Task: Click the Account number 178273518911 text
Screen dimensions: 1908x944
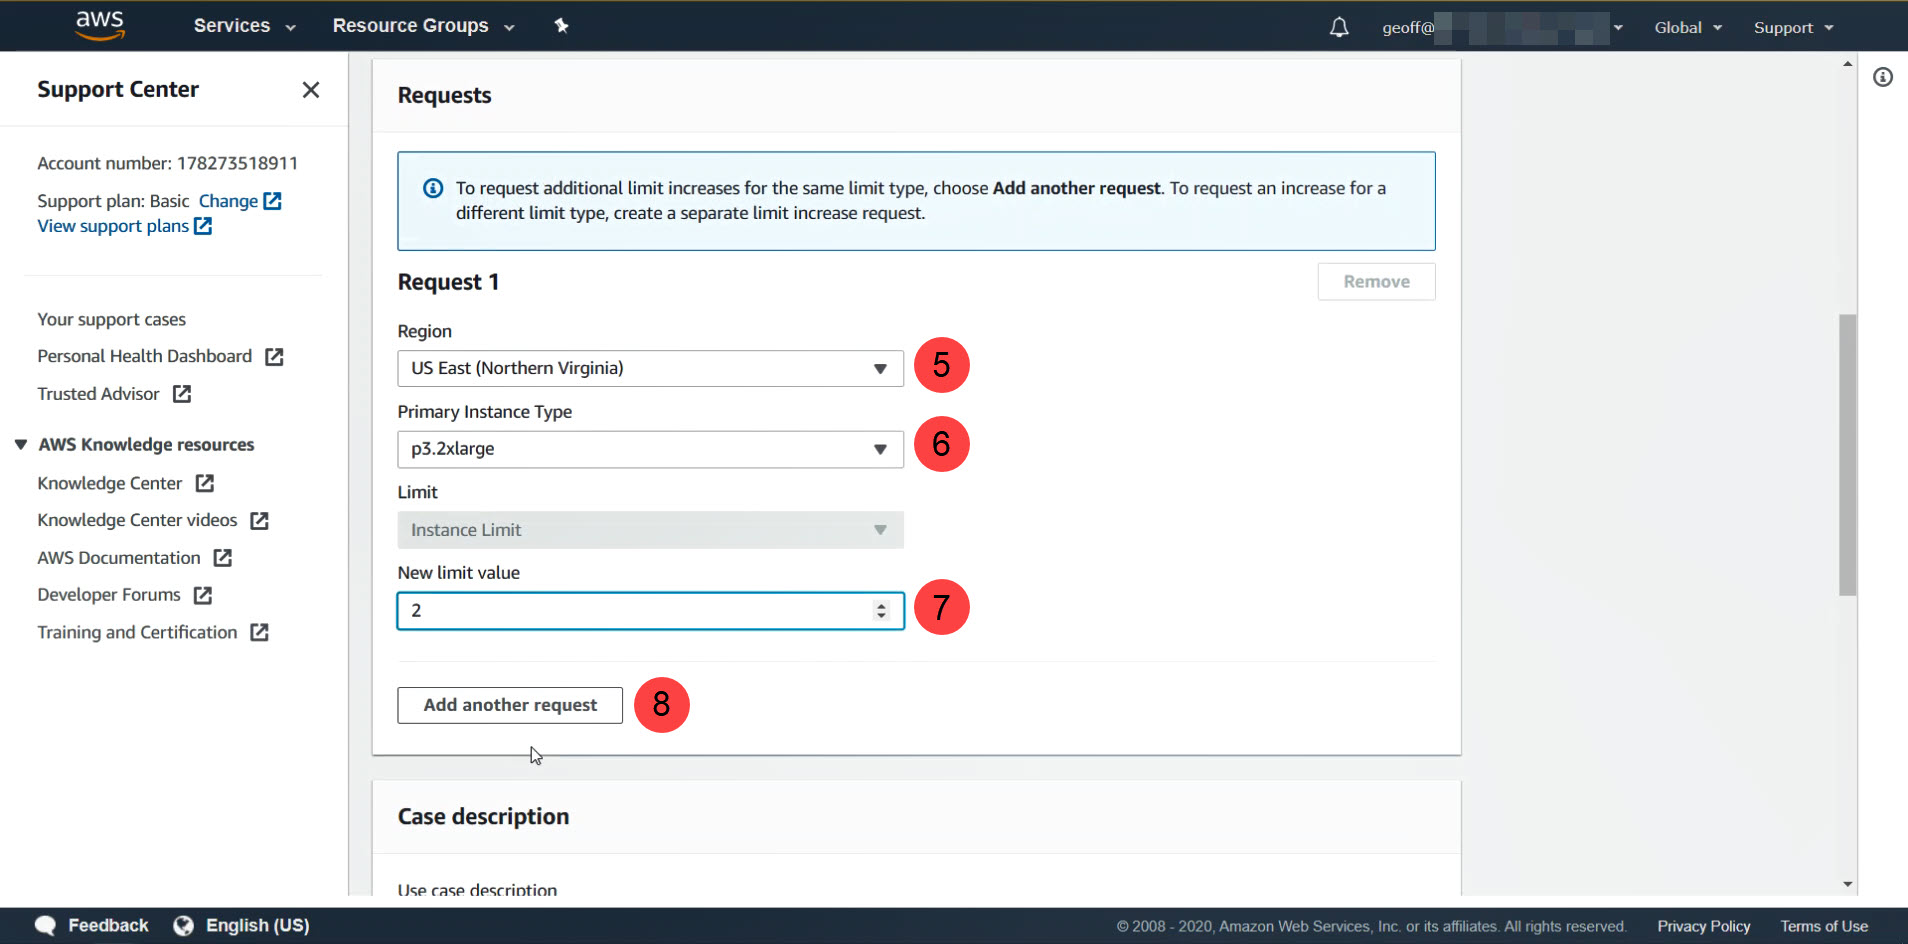Action: 167,163
